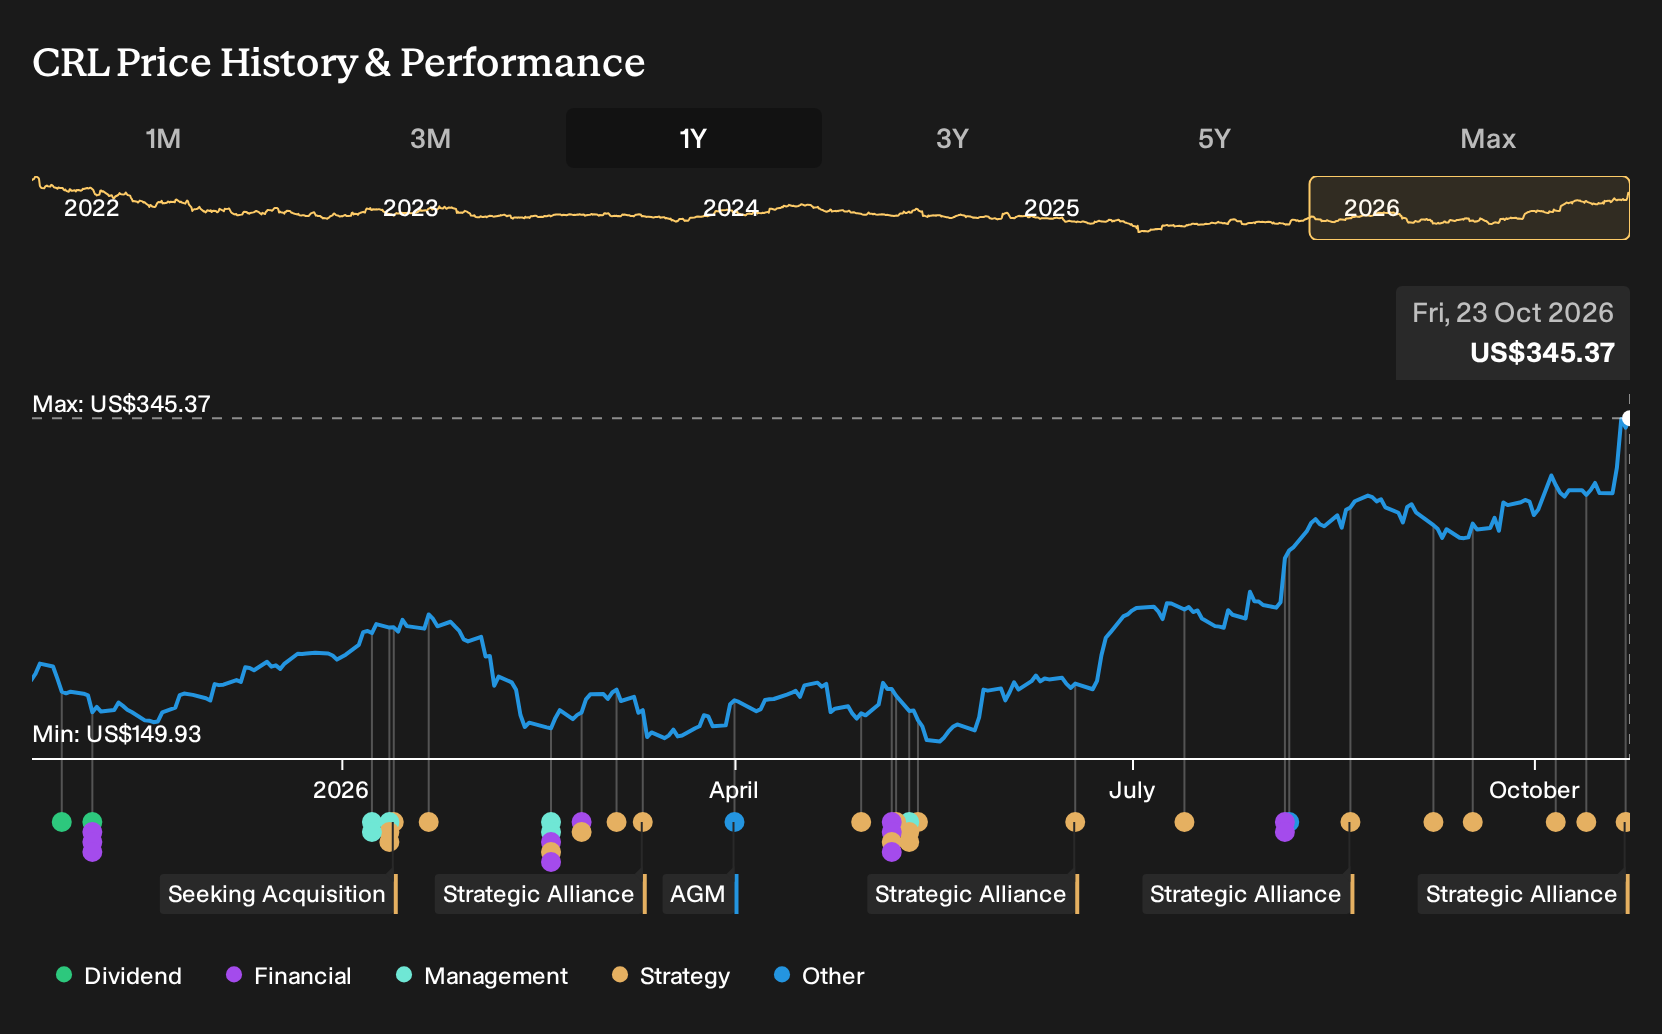The image size is (1662, 1034).
Task: Click the blue AGM event dot at April
Action: [734, 822]
